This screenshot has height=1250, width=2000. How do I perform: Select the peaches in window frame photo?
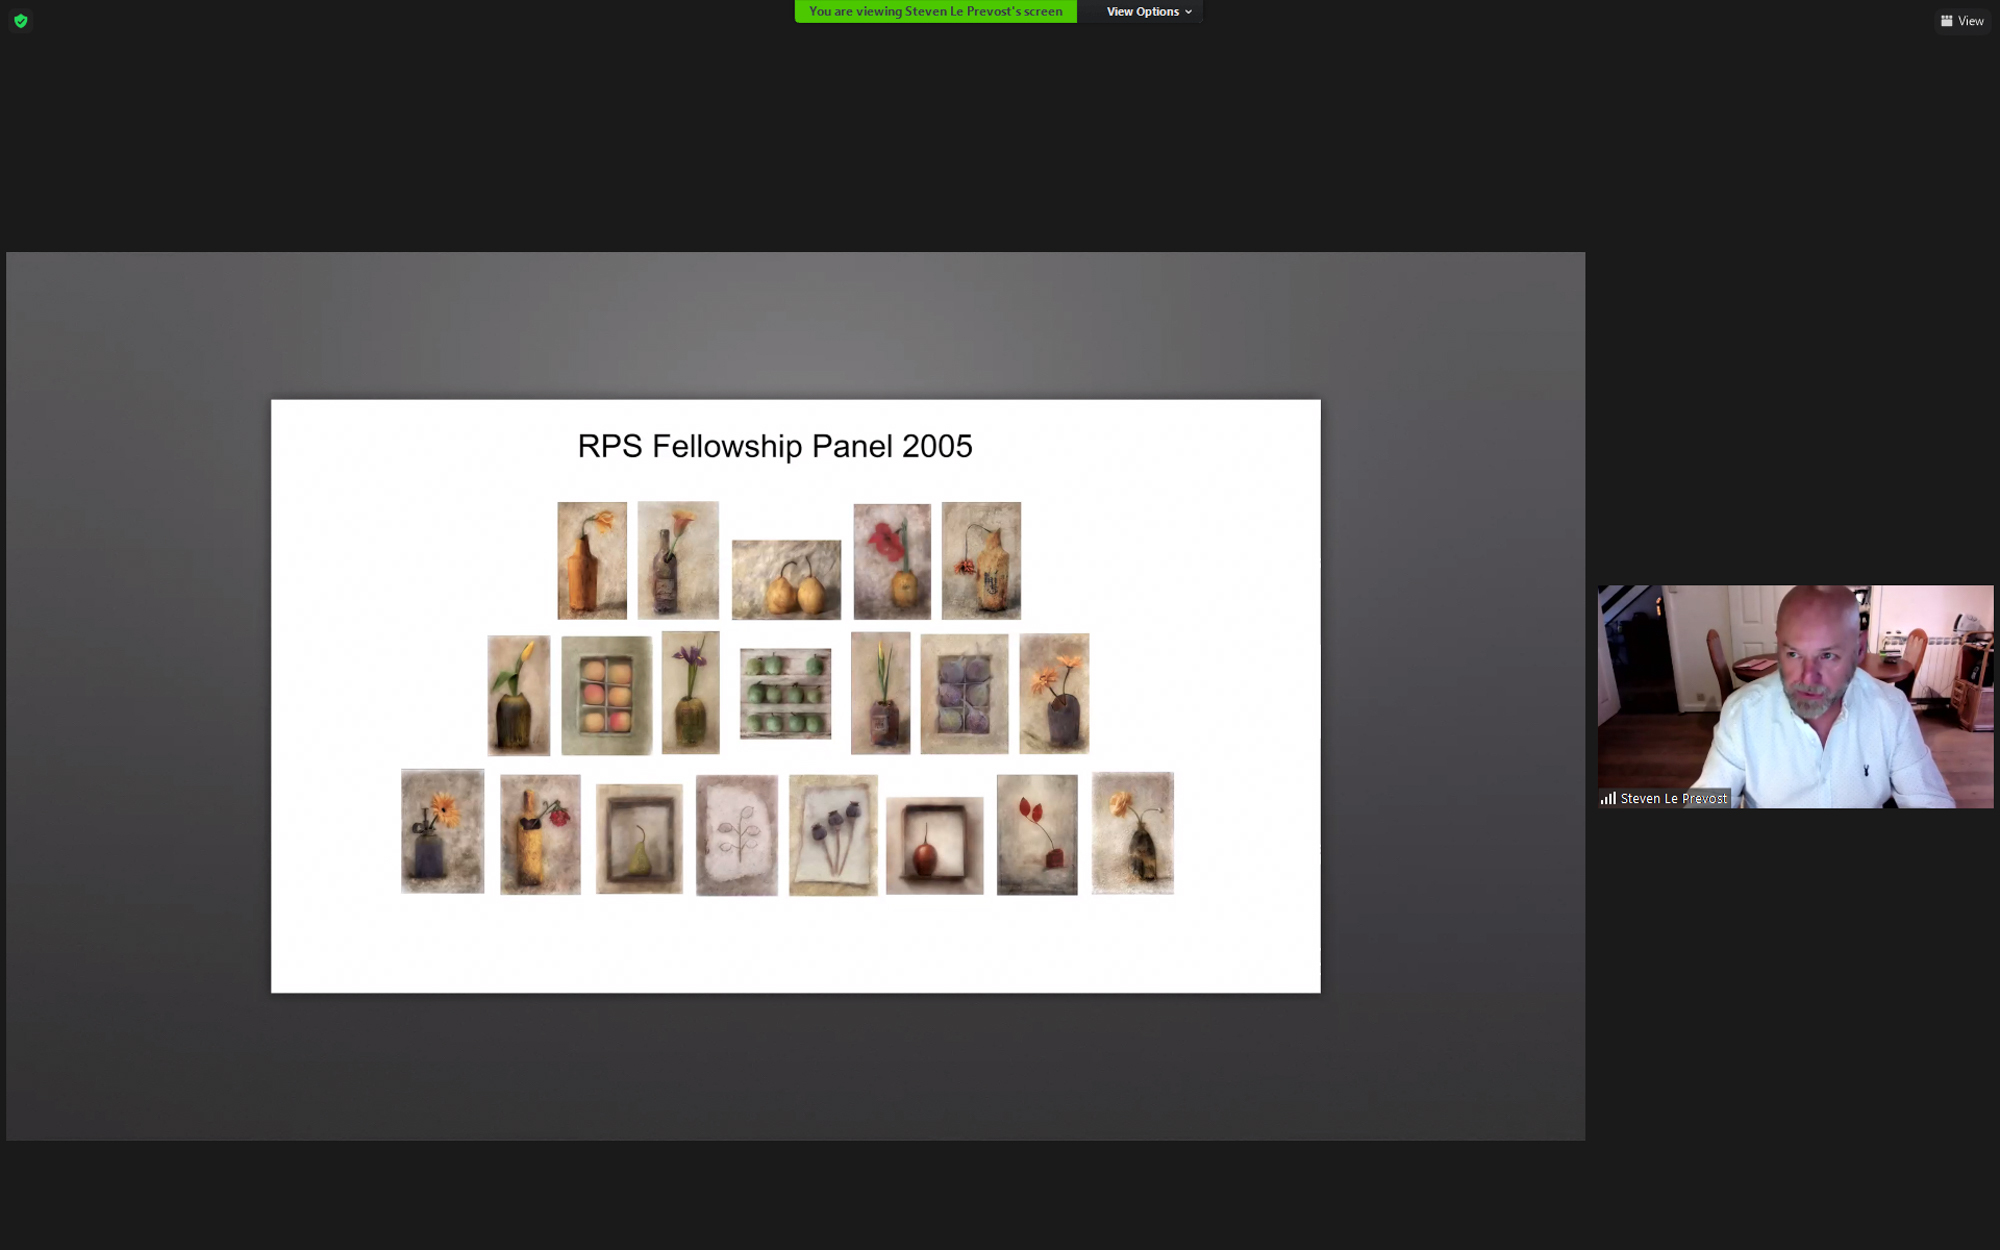click(x=606, y=695)
